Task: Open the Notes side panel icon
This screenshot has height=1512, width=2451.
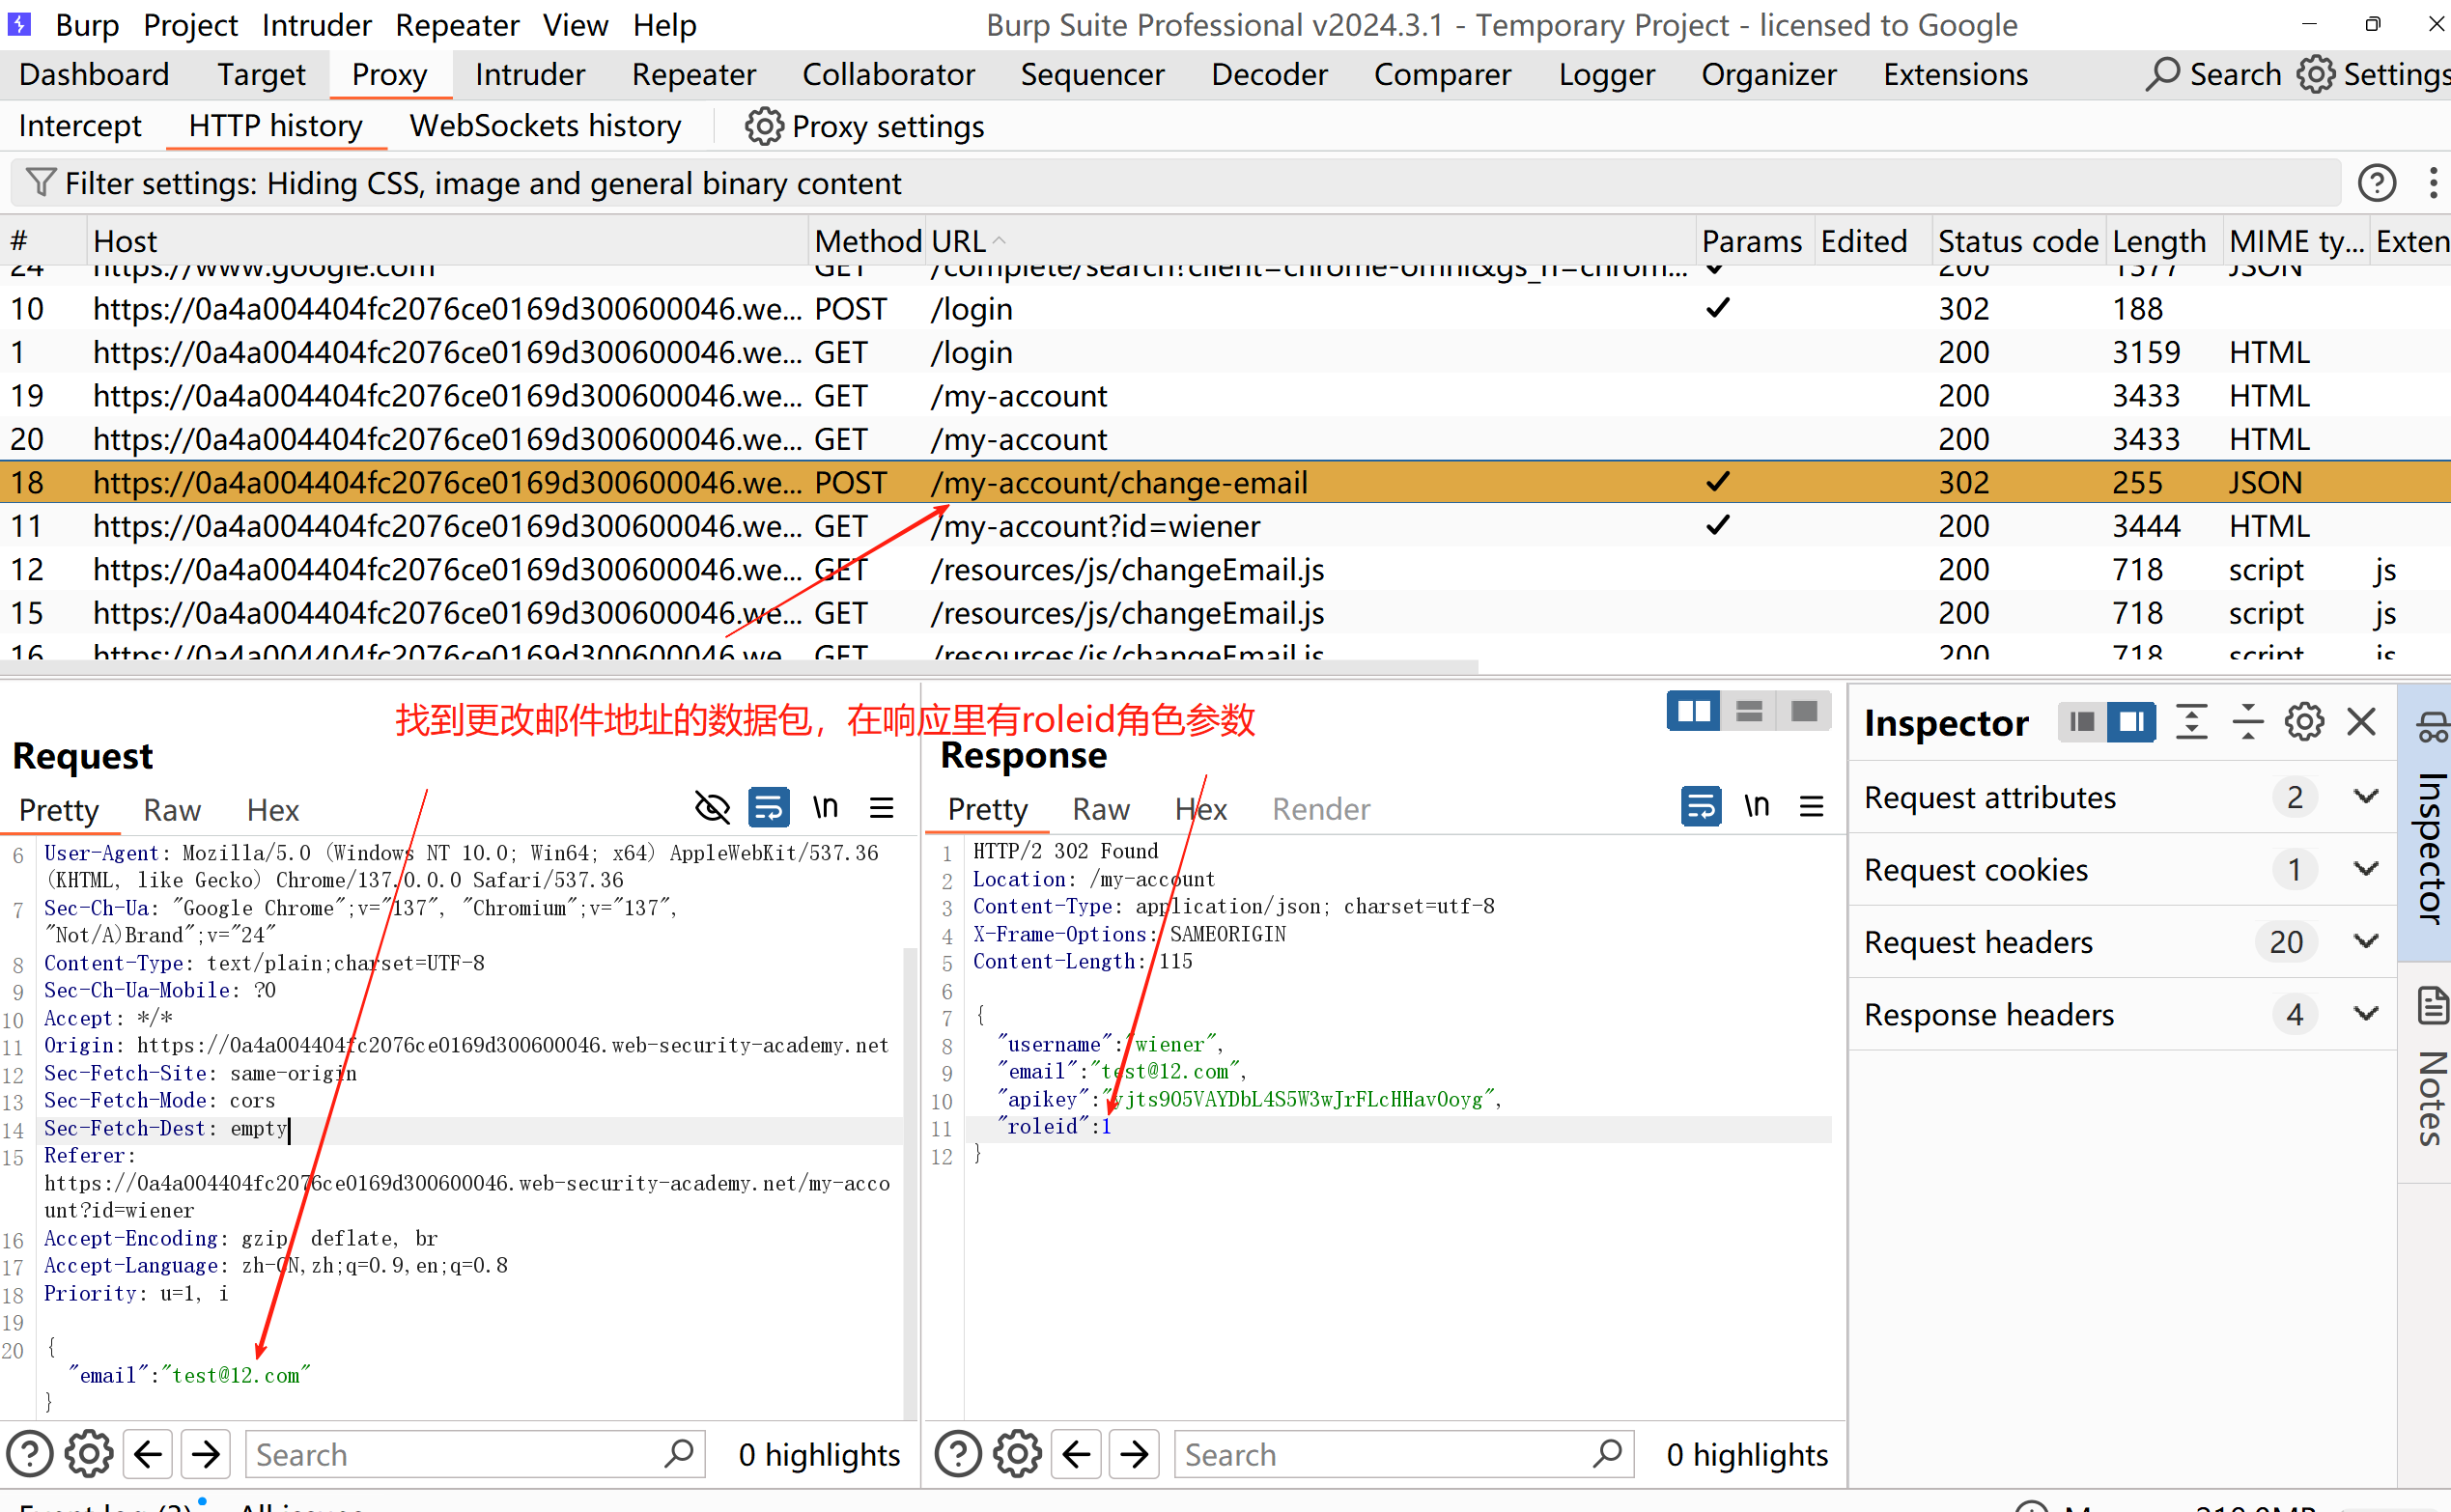Action: [x=2432, y=1006]
